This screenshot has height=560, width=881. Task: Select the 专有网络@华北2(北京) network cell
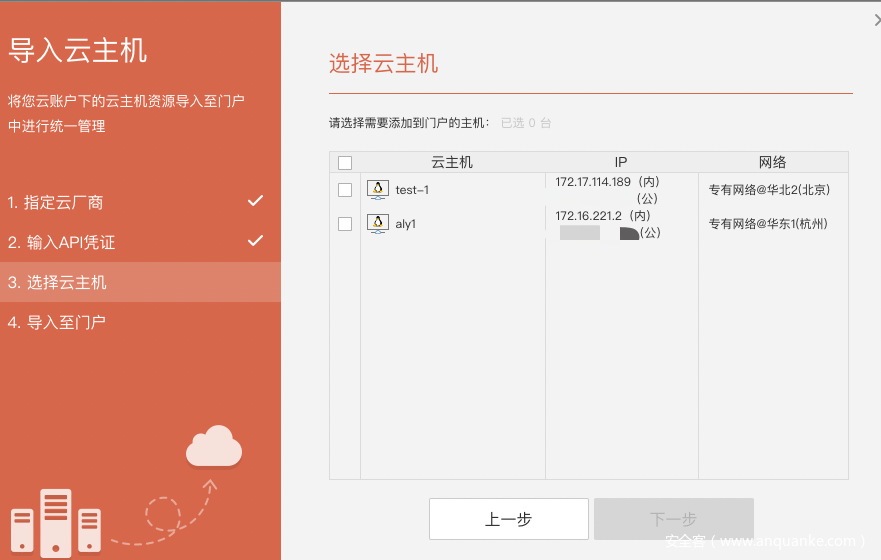769,189
